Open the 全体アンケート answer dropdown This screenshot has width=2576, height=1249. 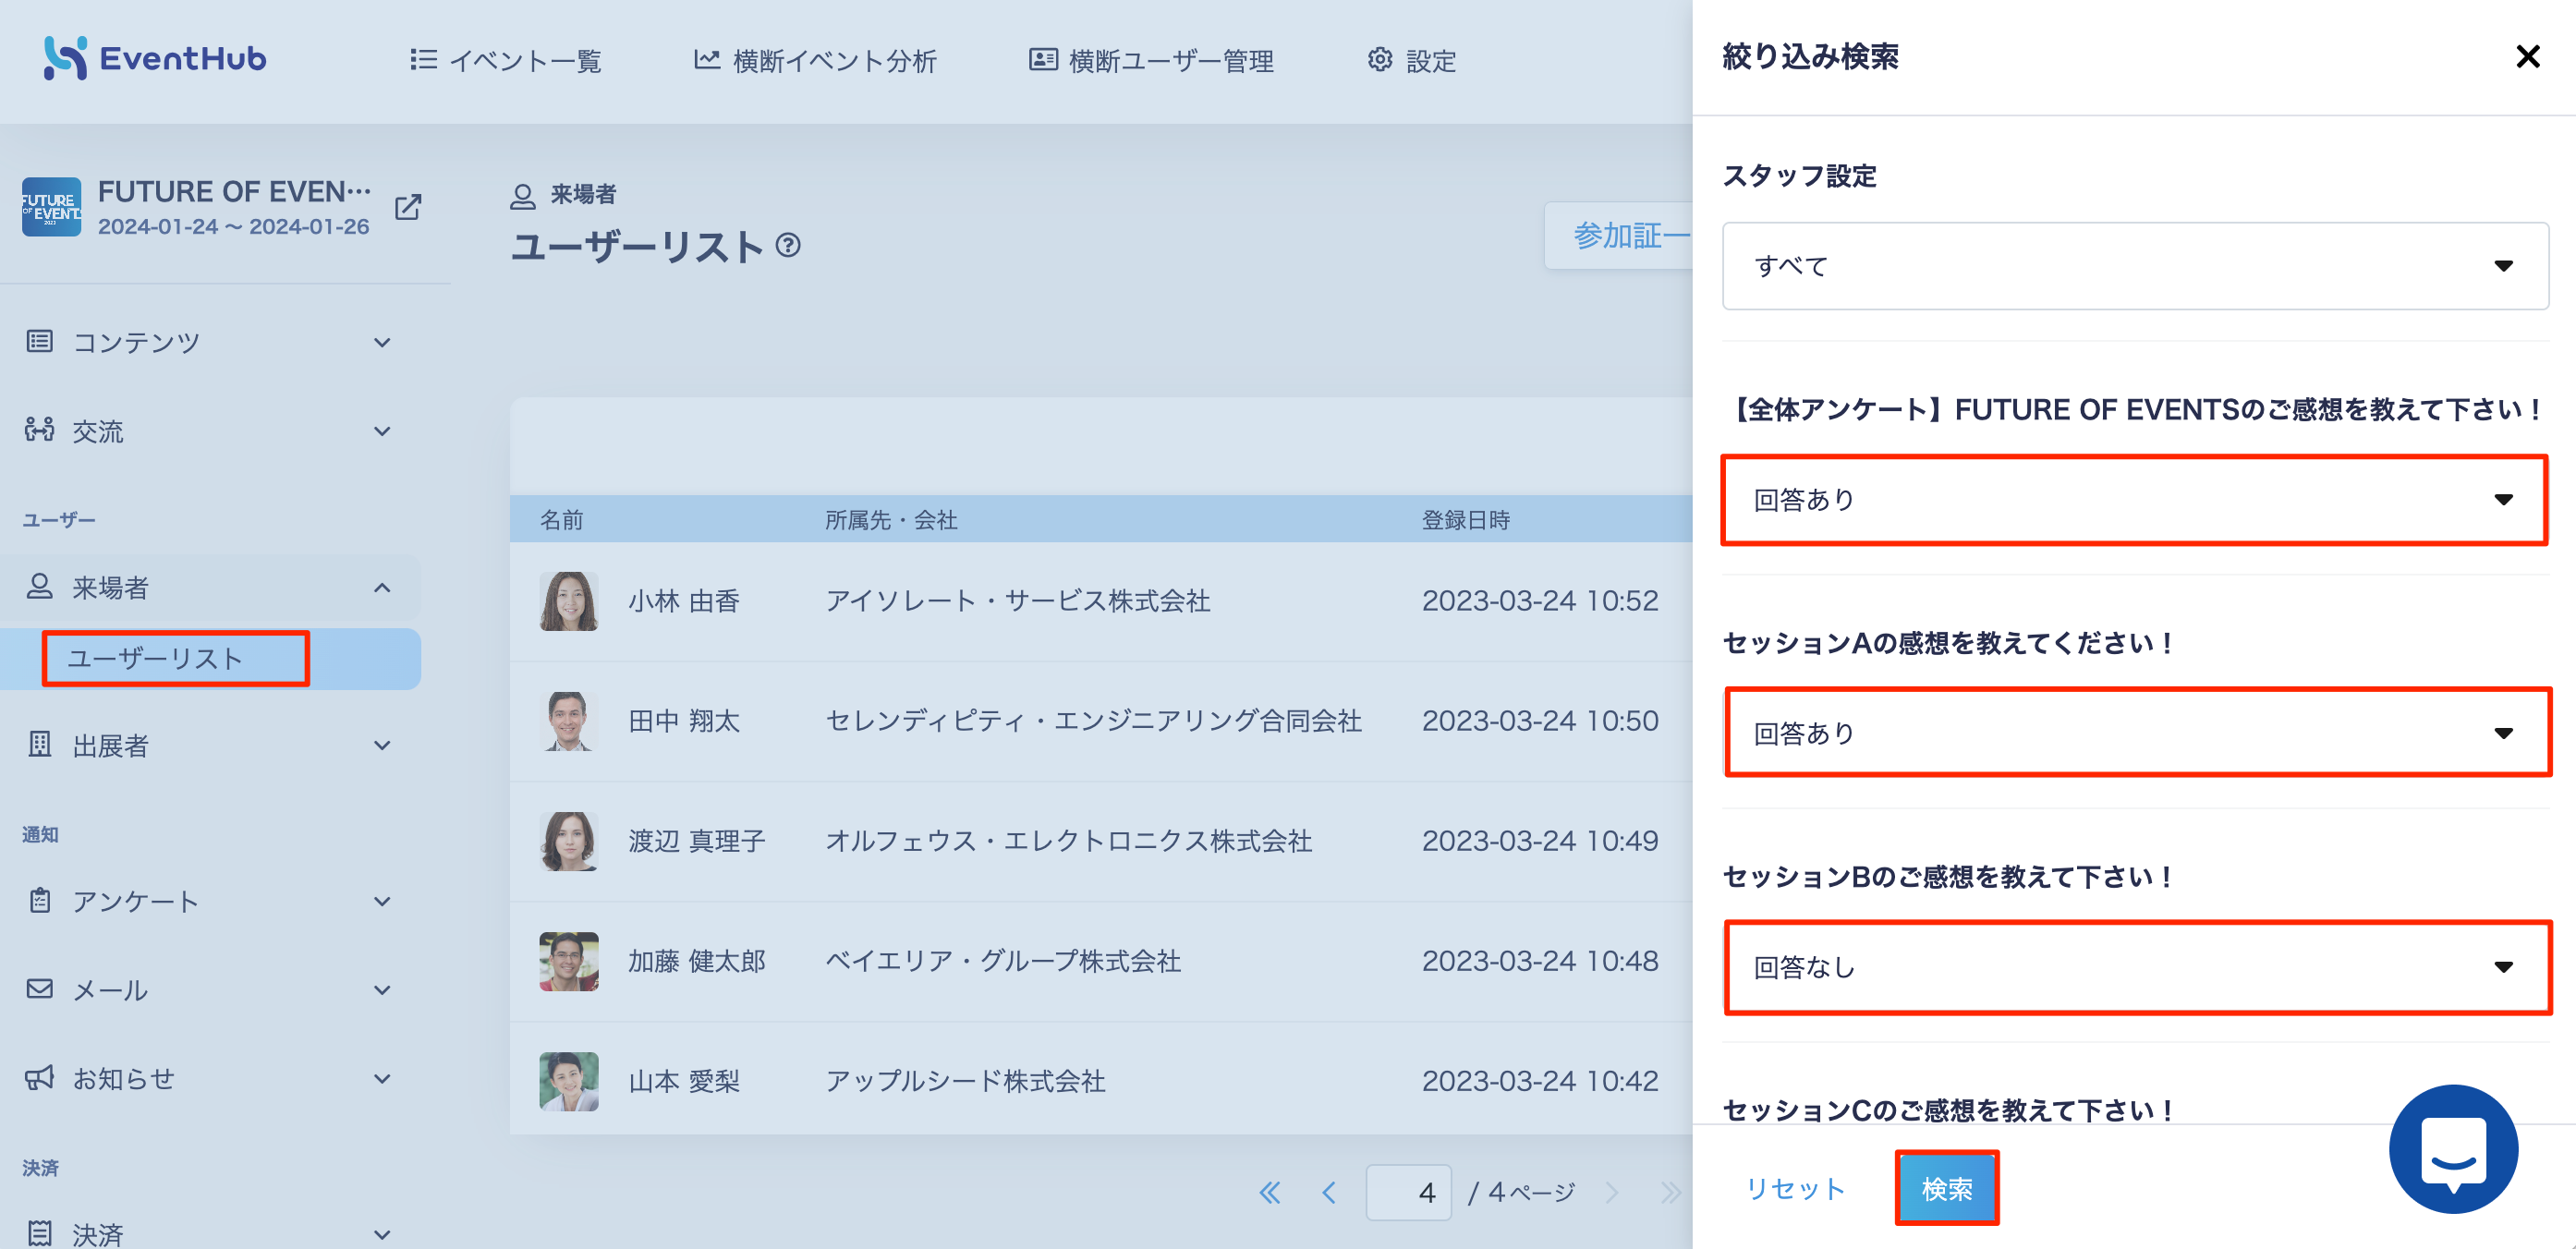click(x=2135, y=500)
